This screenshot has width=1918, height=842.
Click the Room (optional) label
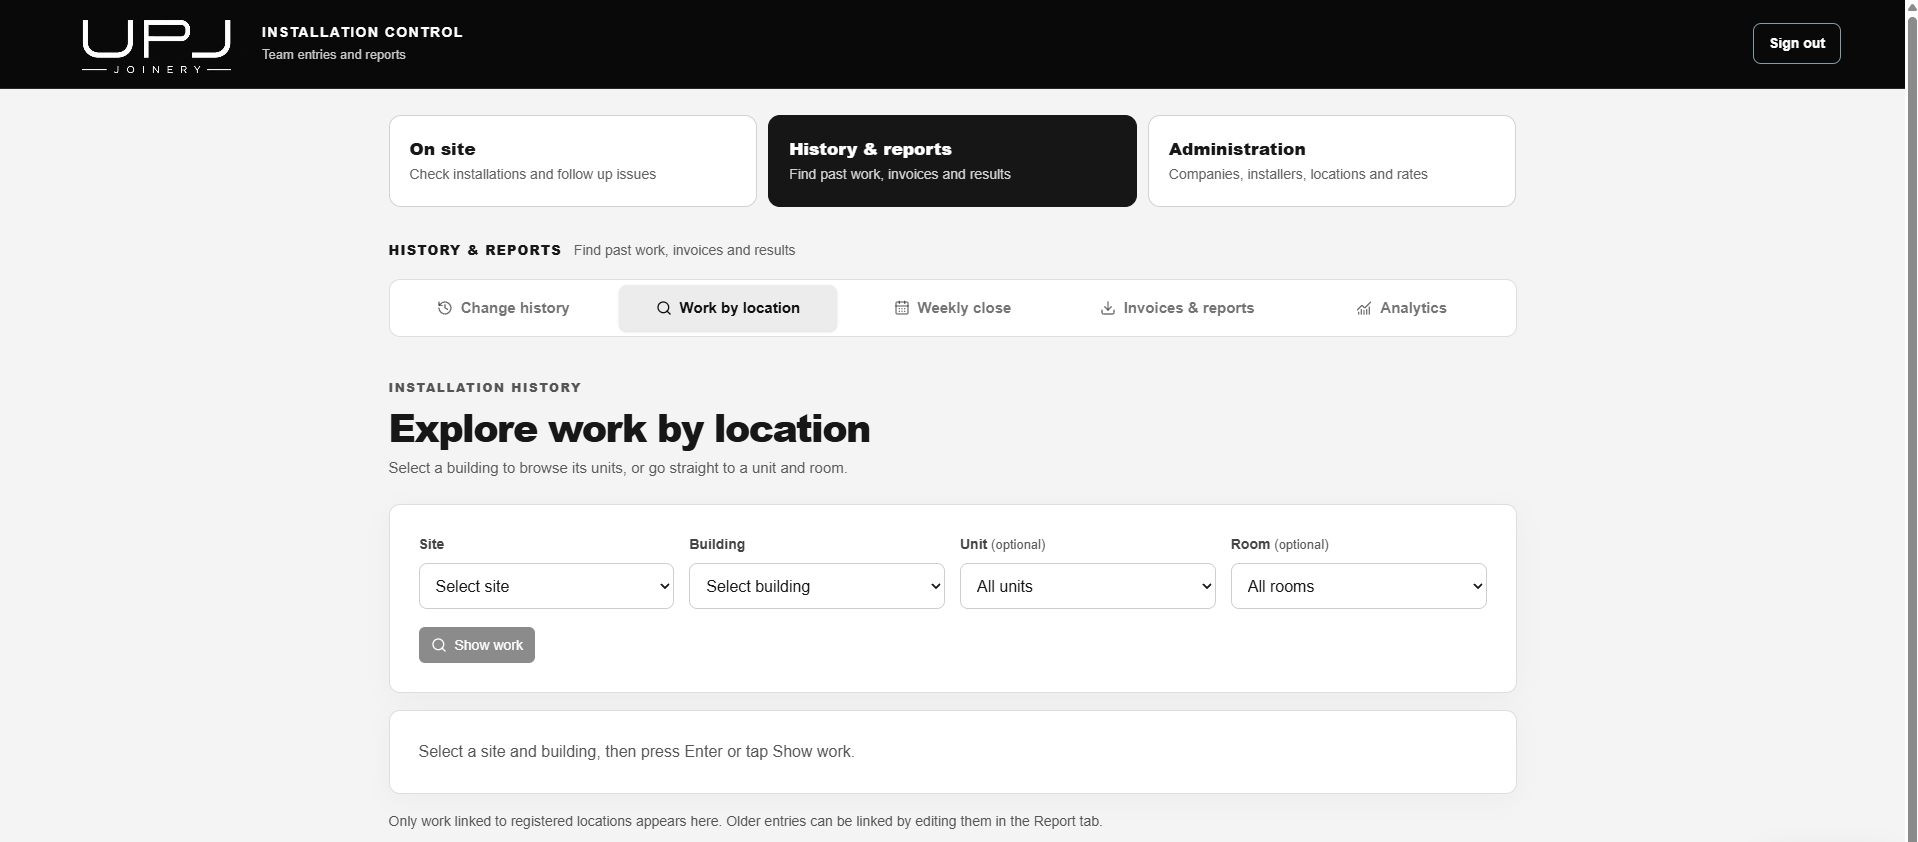point(1280,544)
